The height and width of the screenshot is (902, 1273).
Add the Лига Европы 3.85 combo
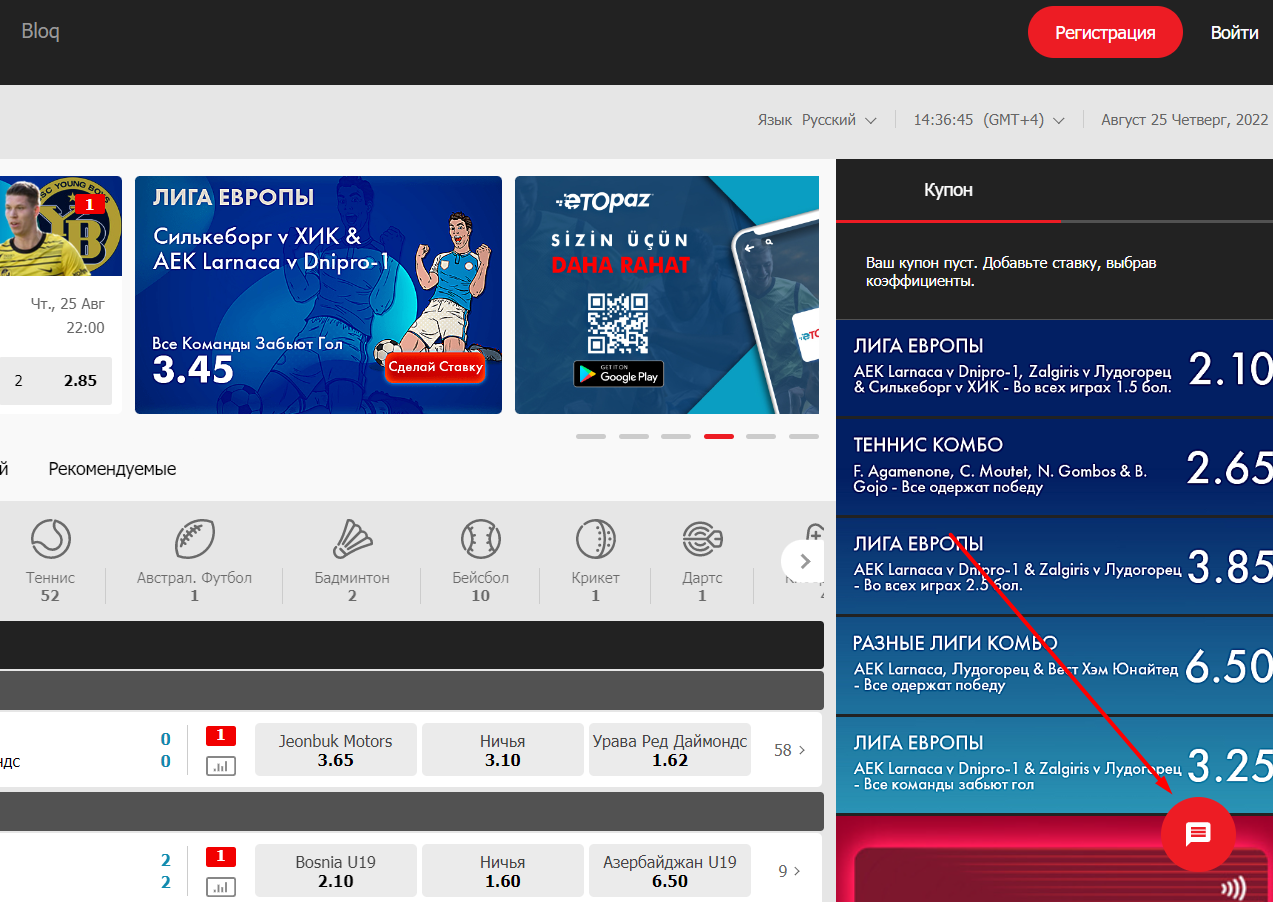coord(1054,566)
